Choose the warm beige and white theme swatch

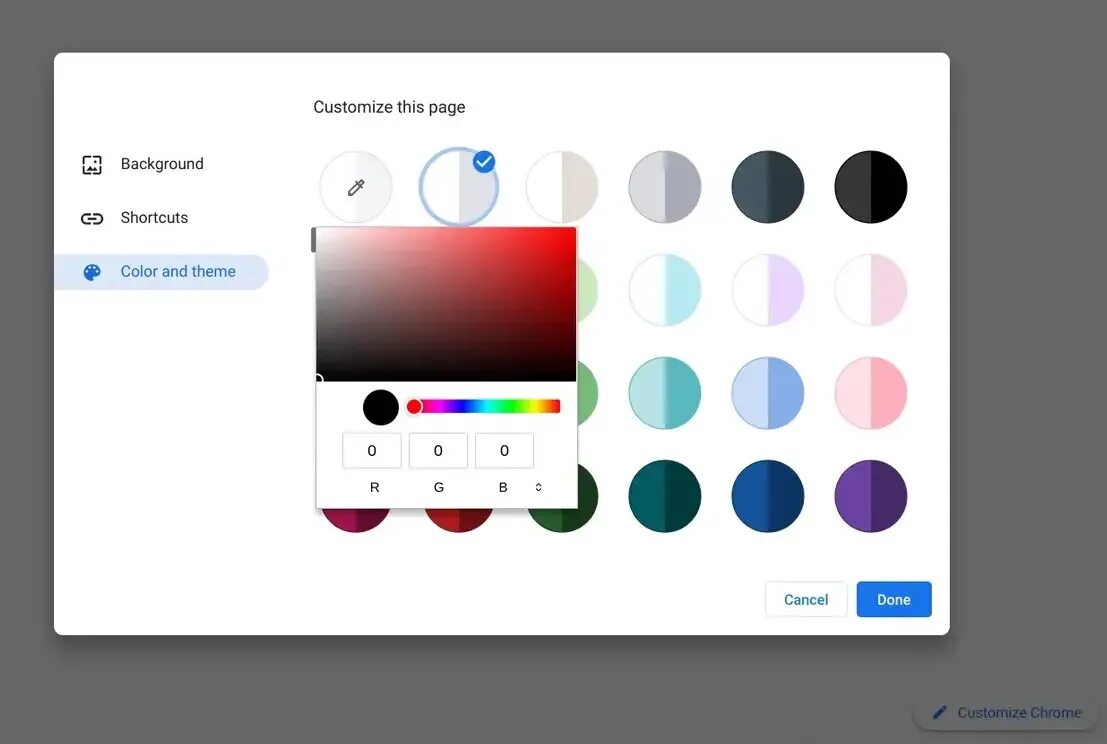562,187
